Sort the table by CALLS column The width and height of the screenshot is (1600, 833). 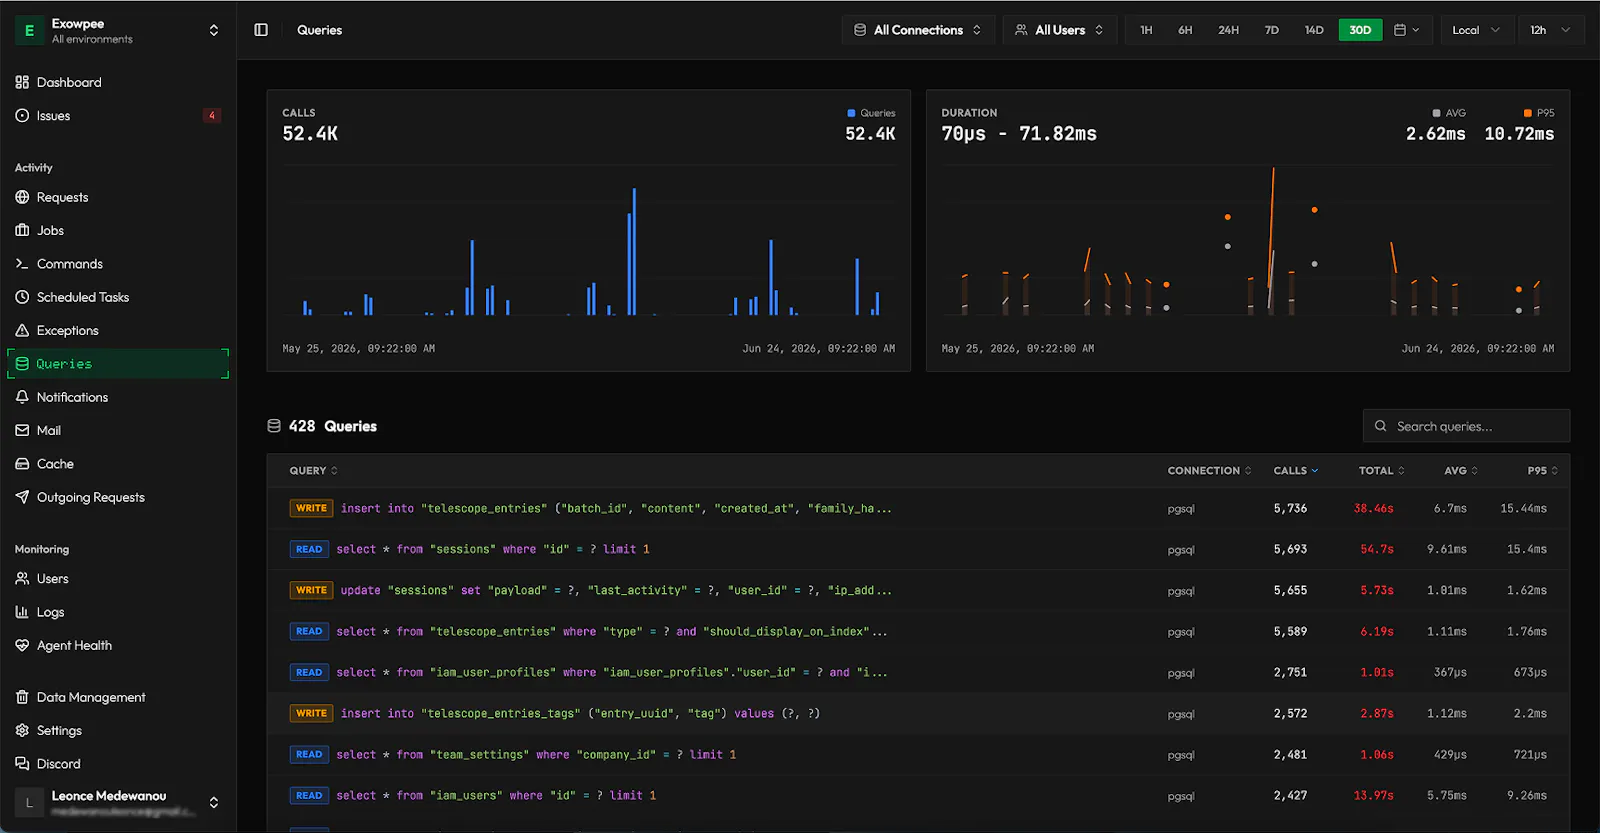[1296, 470]
